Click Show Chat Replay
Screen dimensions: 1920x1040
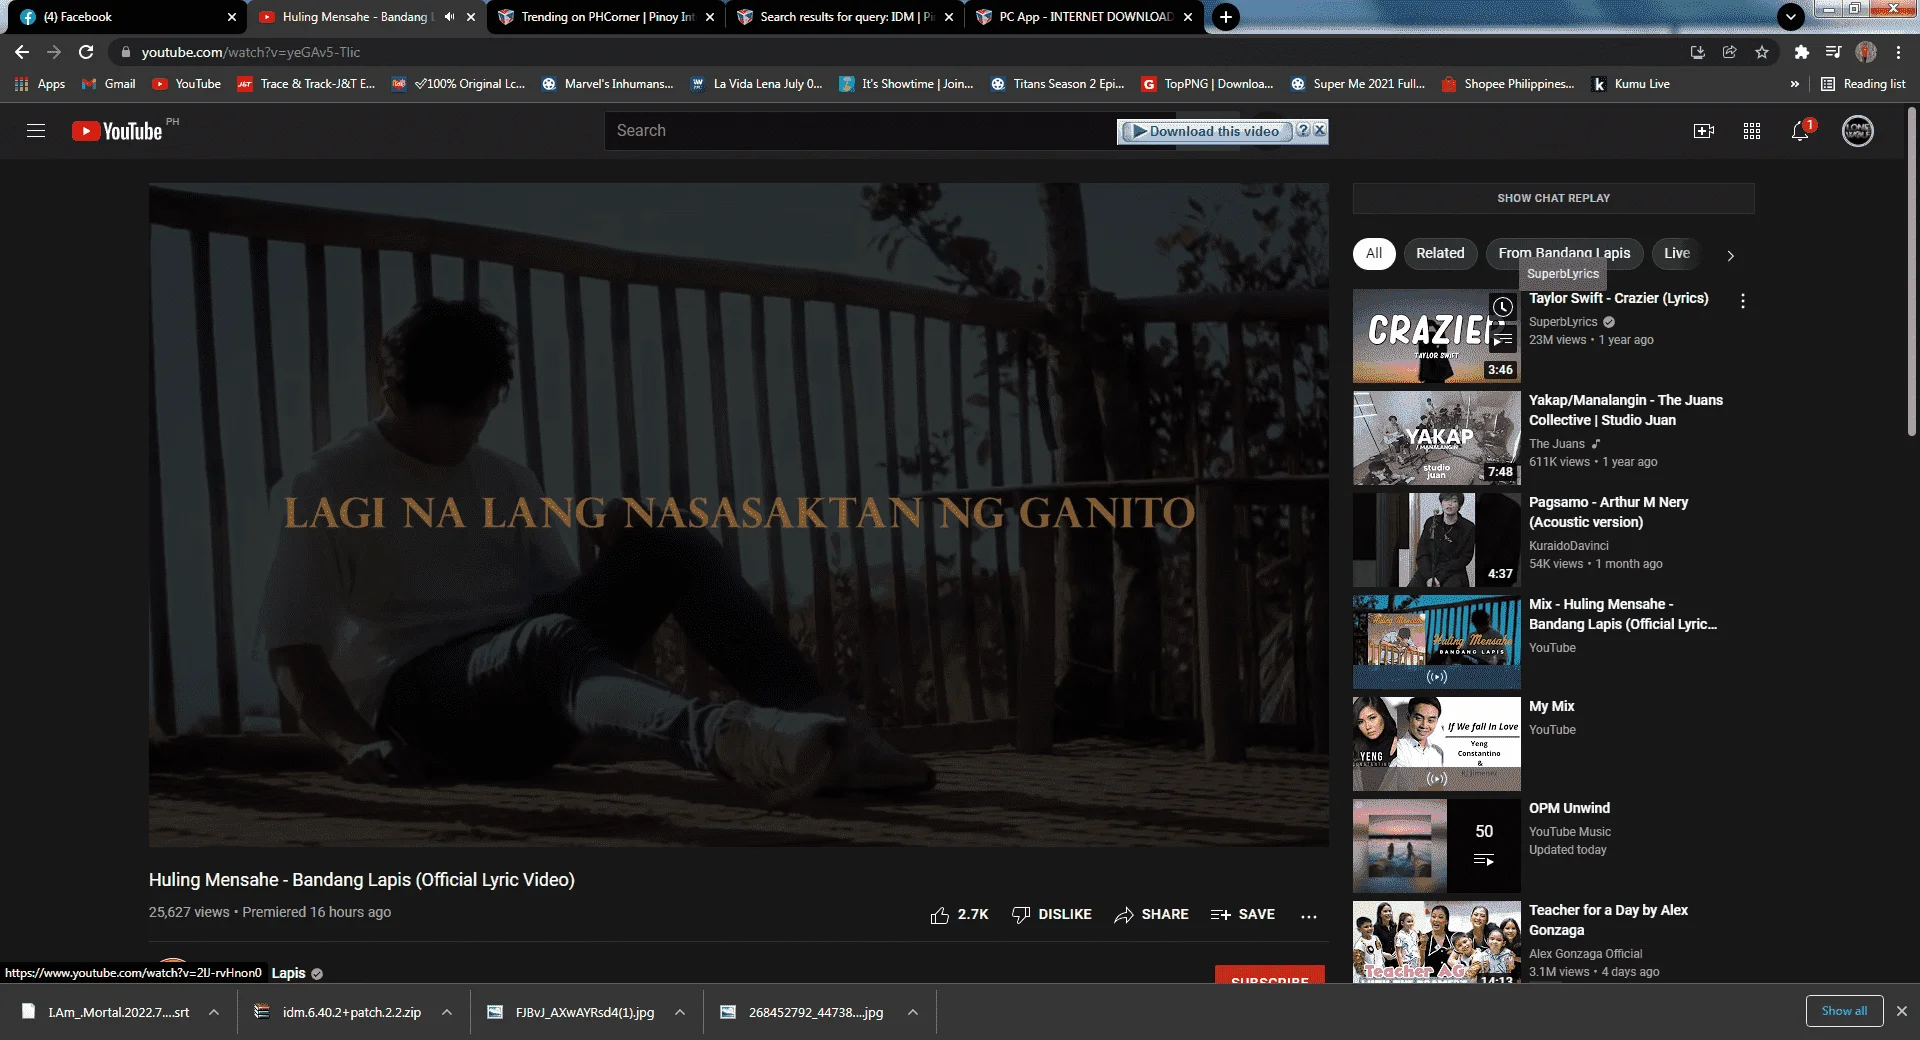tap(1553, 198)
